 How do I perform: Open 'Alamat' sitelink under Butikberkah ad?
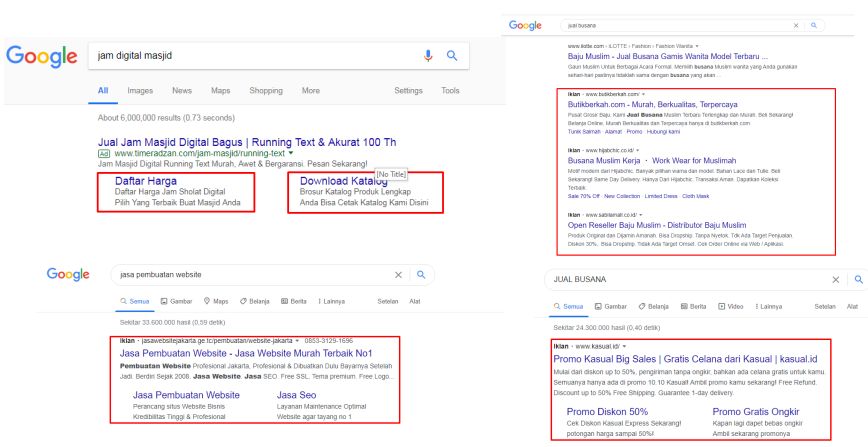[x=613, y=132]
